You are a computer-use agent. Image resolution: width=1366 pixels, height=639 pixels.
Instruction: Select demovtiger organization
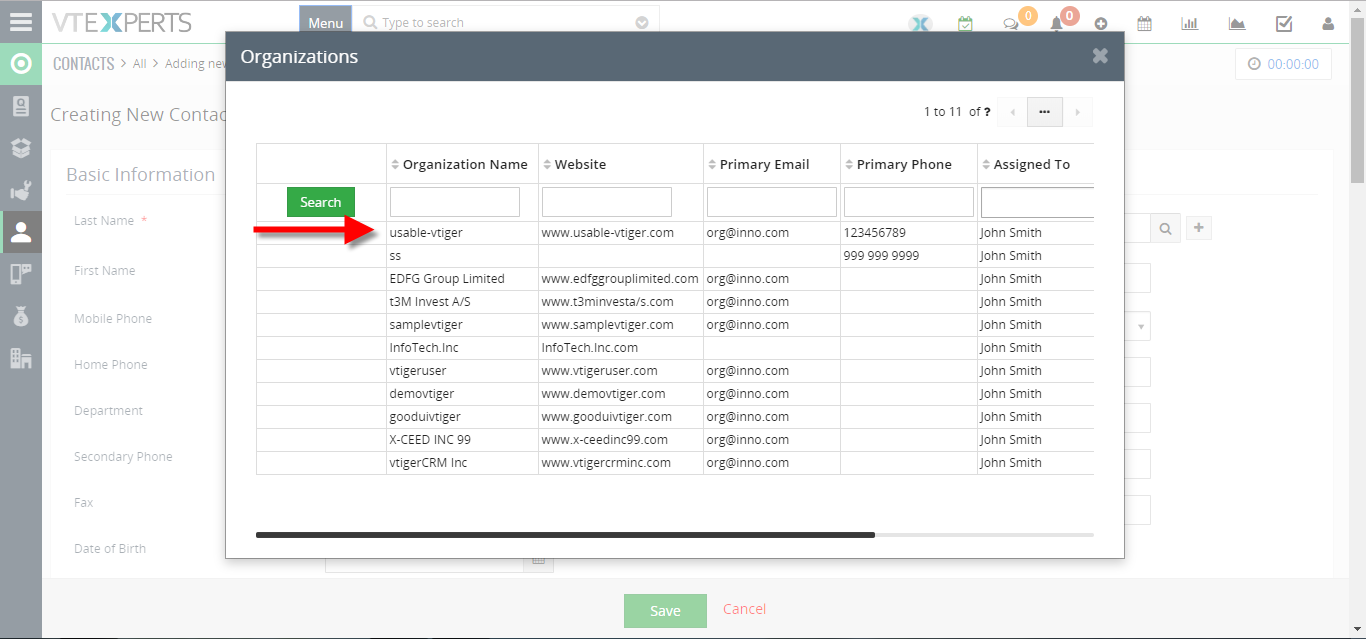421,394
